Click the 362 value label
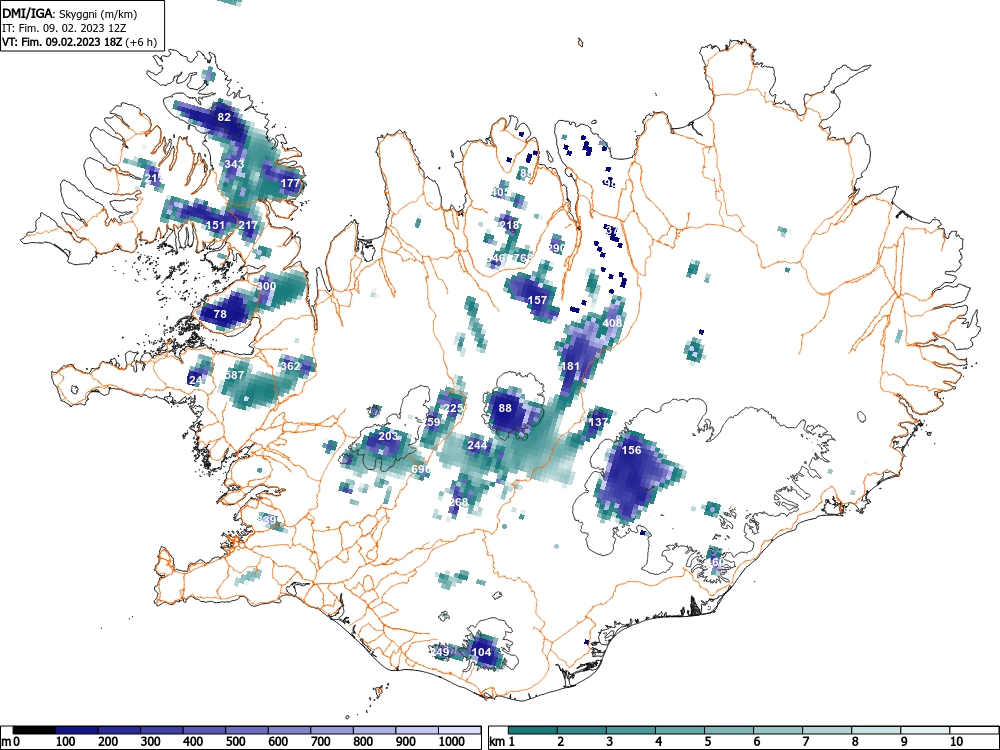This screenshot has width=1000, height=750. (290, 366)
